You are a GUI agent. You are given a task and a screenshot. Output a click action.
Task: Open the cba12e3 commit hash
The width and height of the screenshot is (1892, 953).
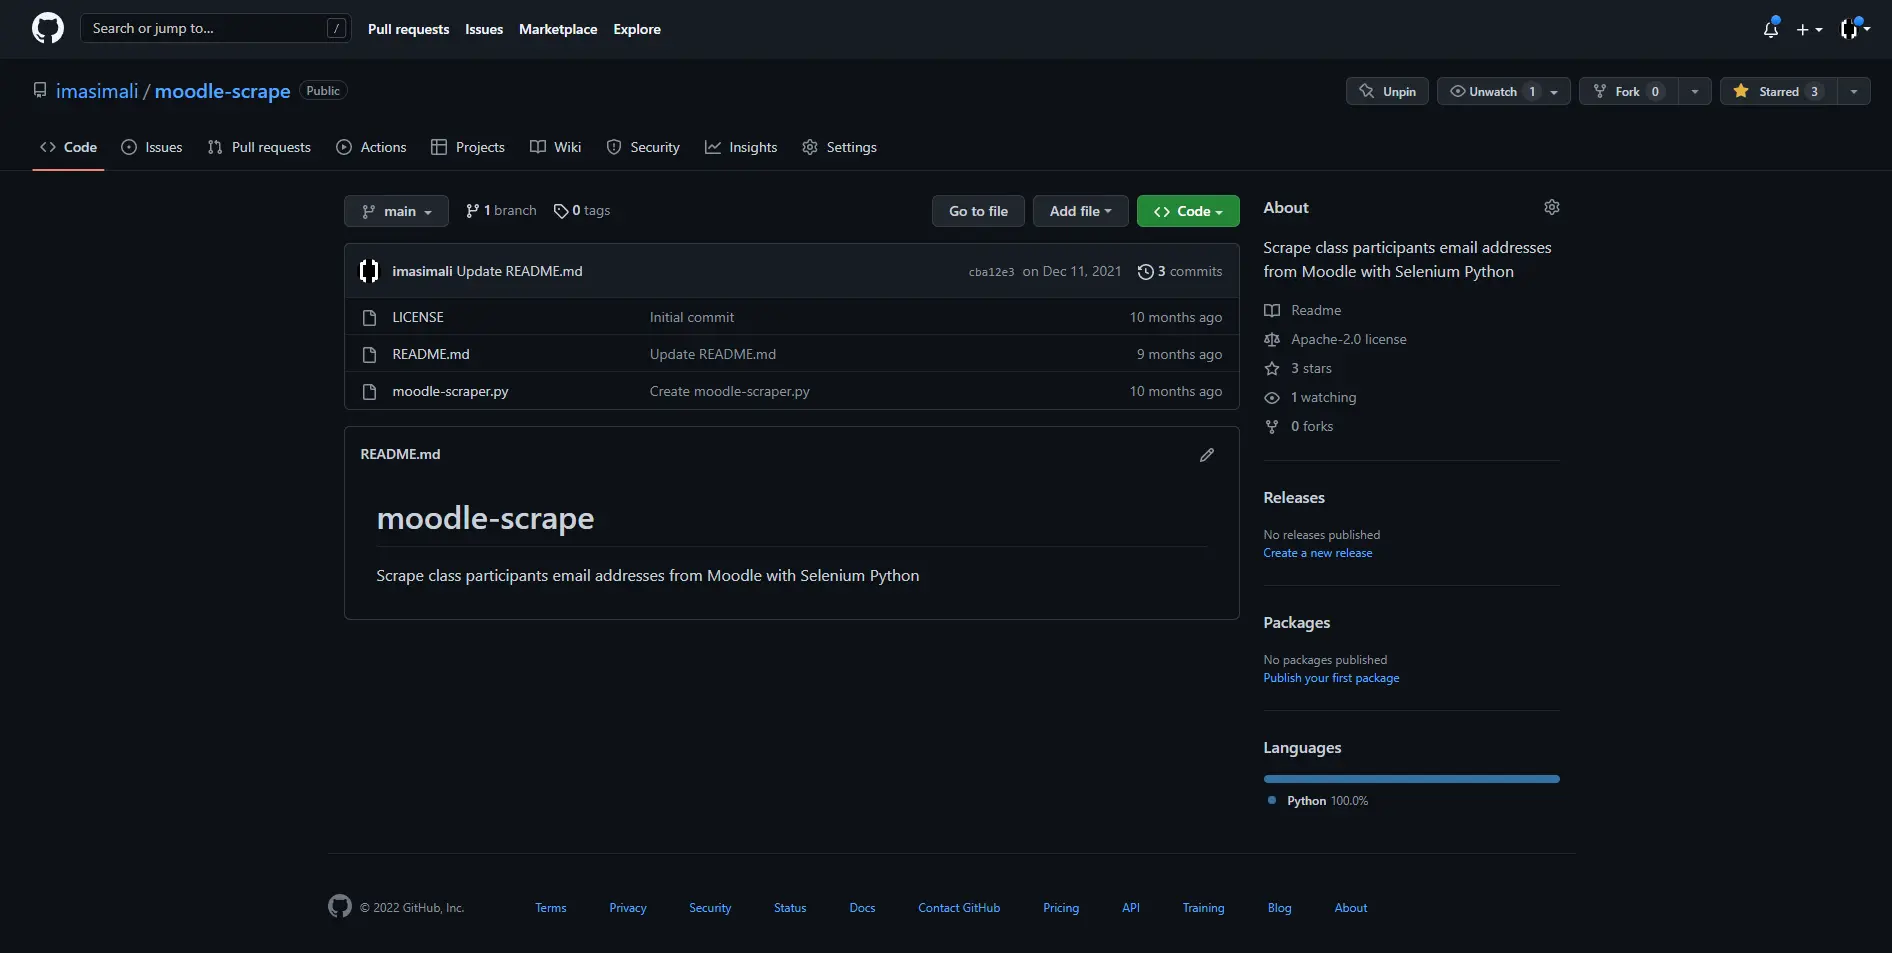(991, 272)
